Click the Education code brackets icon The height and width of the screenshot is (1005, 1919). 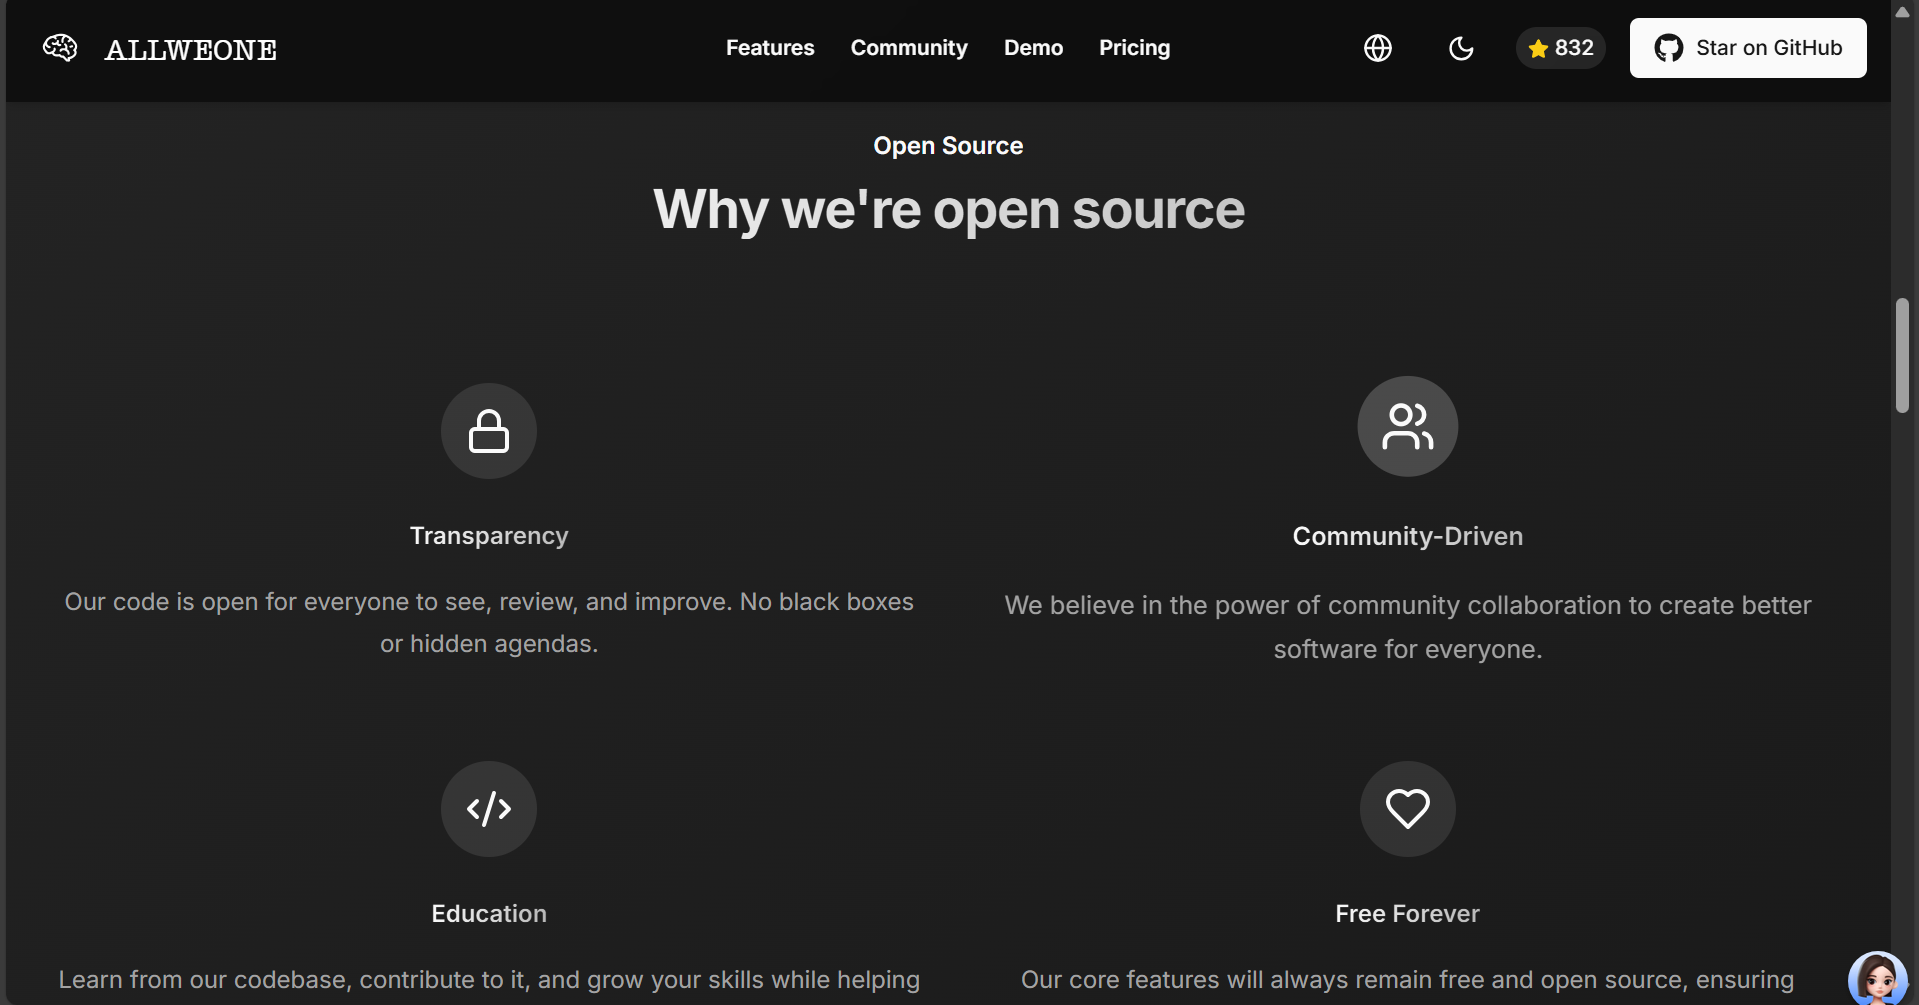(x=489, y=809)
